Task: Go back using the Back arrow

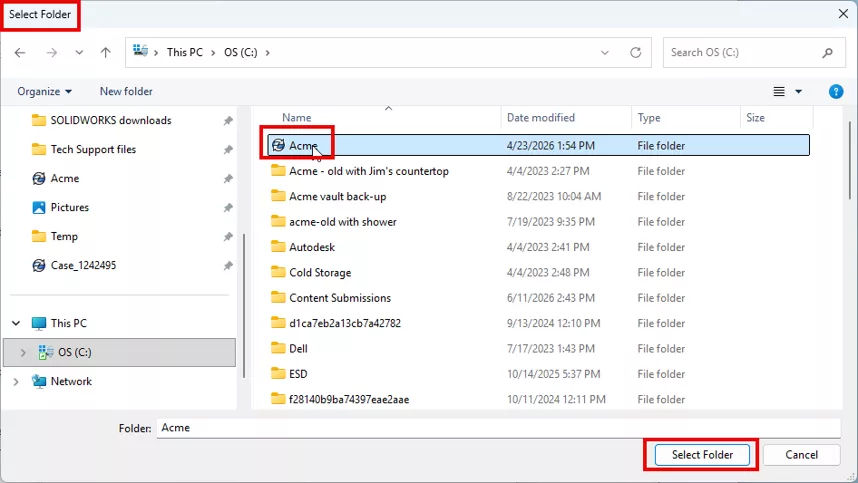Action: click(20, 53)
